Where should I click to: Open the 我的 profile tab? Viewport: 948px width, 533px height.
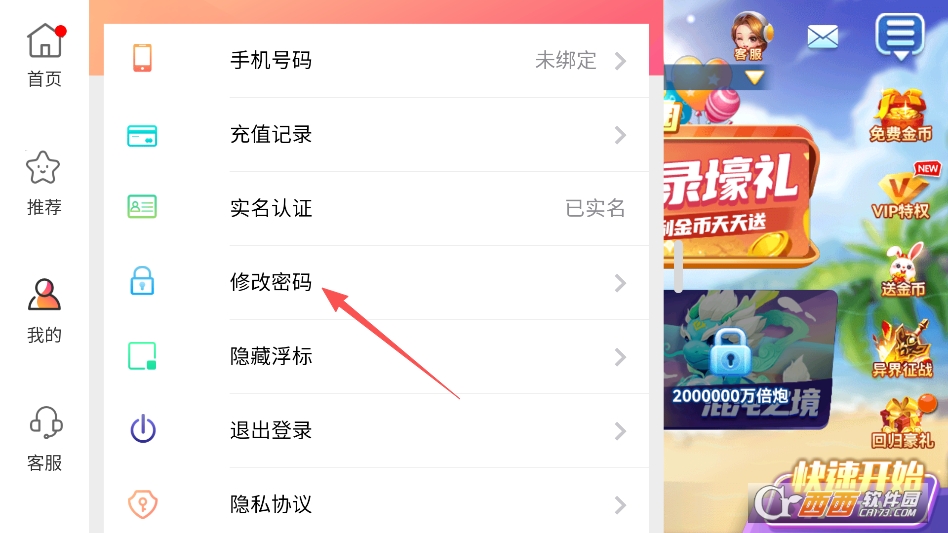point(44,311)
